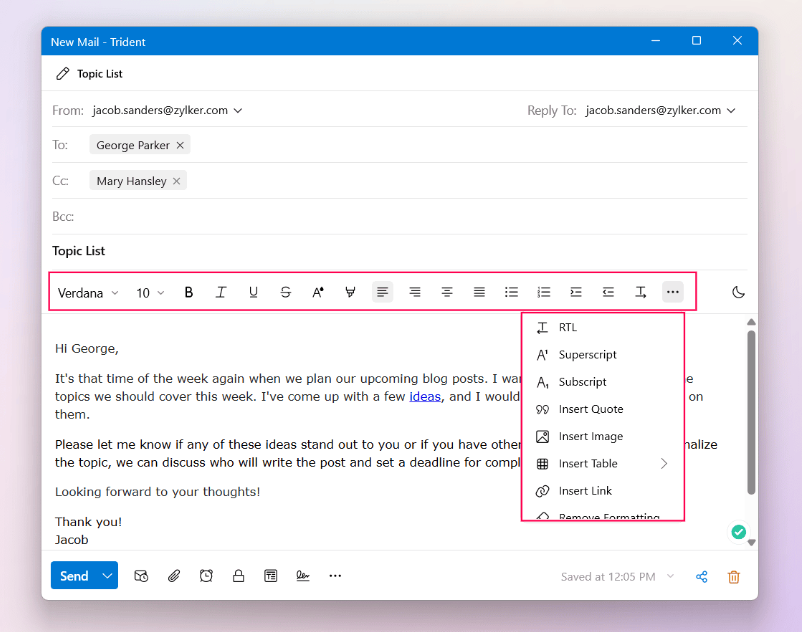Send the email
The width and height of the screenshot is (802, 632).
[x=75, y=576]
